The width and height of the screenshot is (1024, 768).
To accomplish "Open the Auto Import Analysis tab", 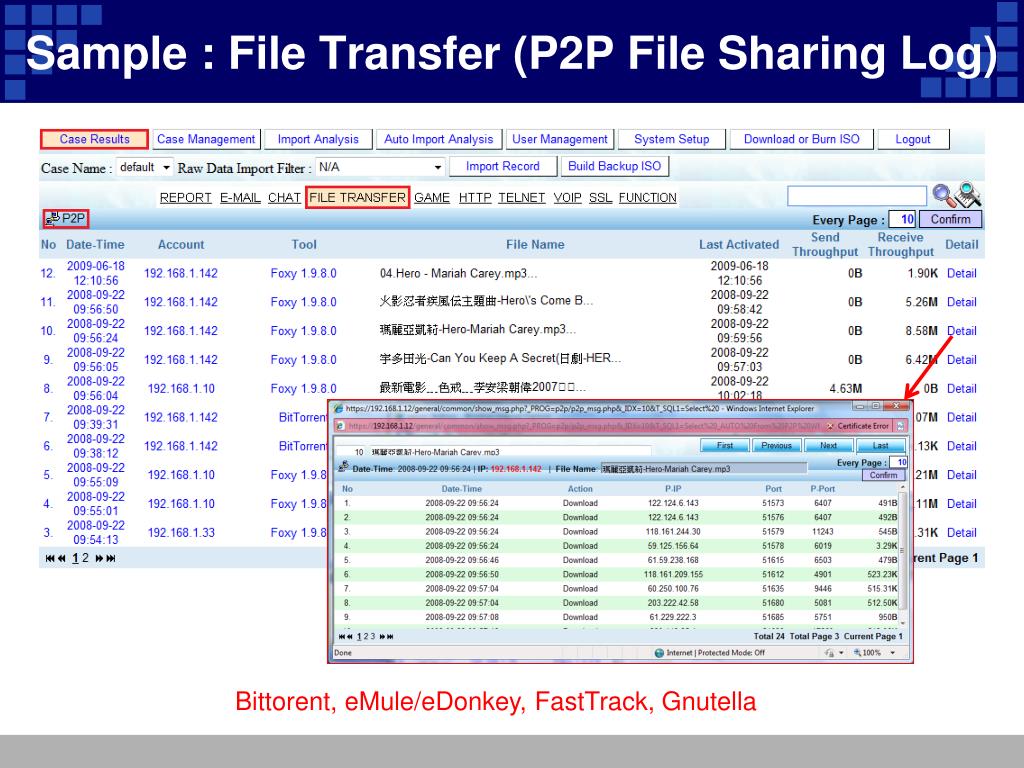I will [x=438, y=139].
